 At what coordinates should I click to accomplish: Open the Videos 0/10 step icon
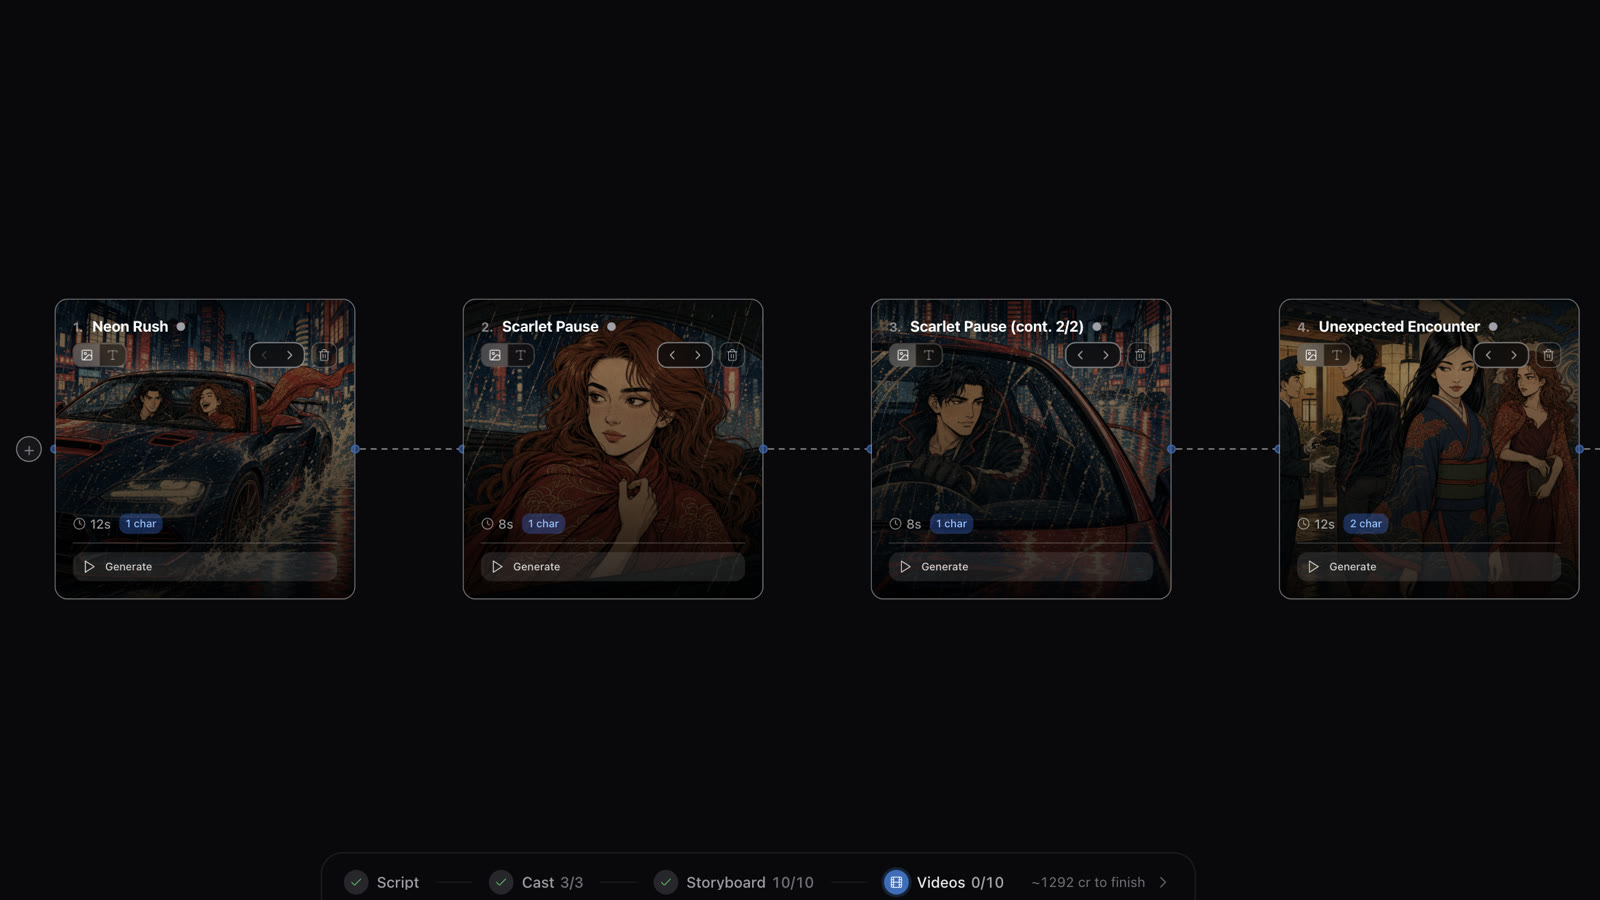point(896,882)
